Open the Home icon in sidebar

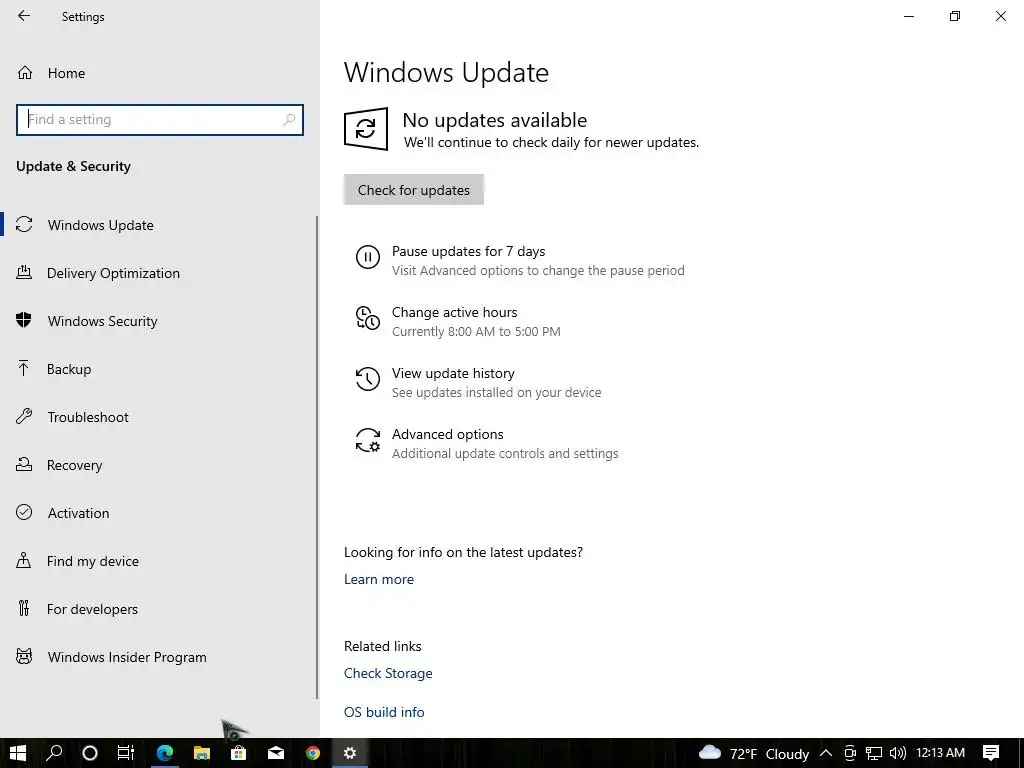click(x=25, y=72)
